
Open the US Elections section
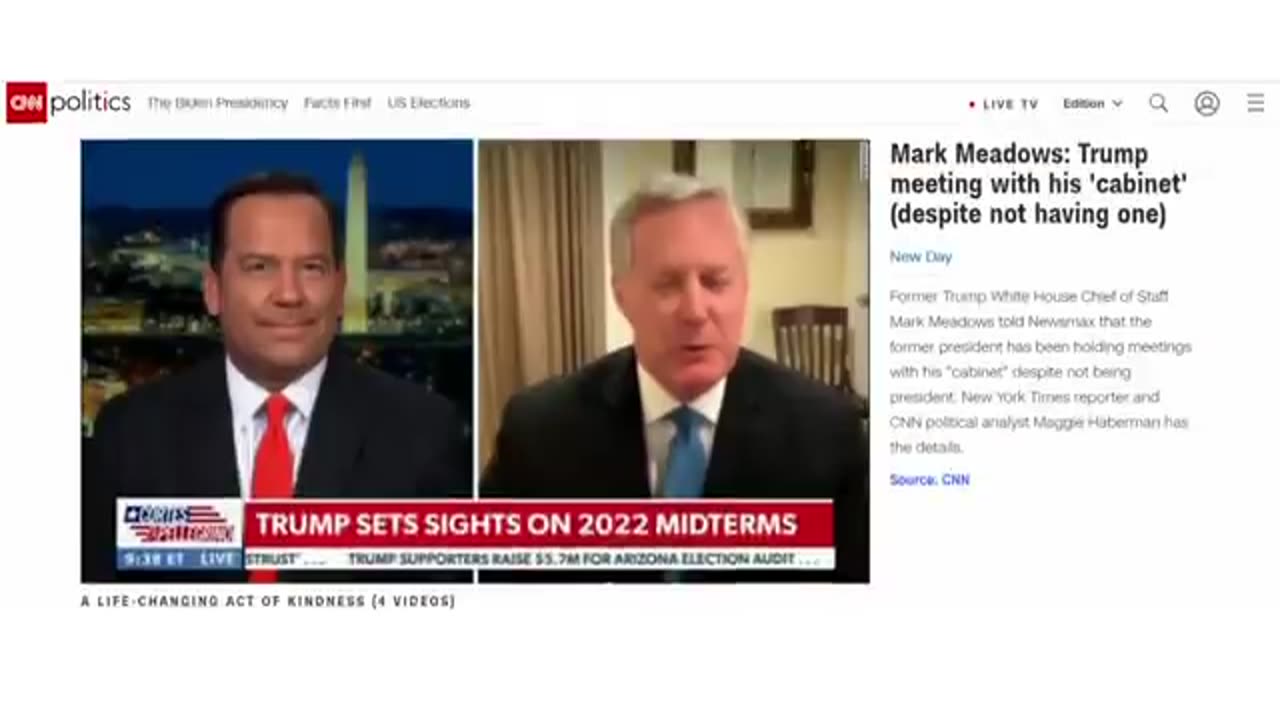click(428, 103)
